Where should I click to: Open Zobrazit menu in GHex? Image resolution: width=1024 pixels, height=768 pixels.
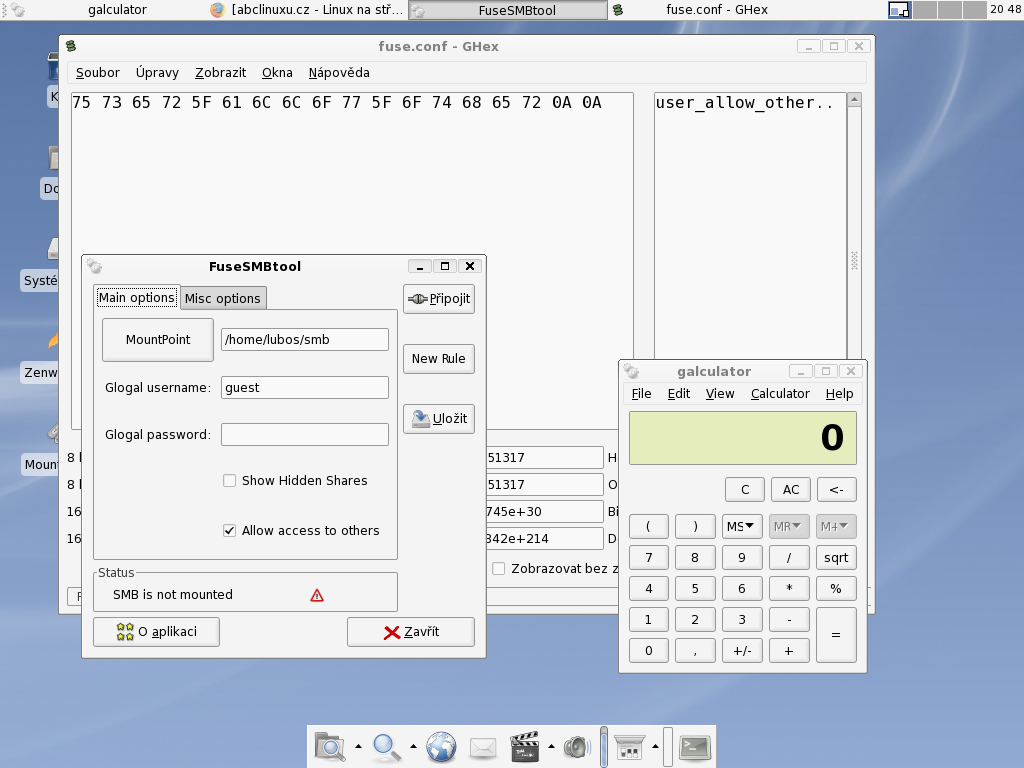(220, 72)
